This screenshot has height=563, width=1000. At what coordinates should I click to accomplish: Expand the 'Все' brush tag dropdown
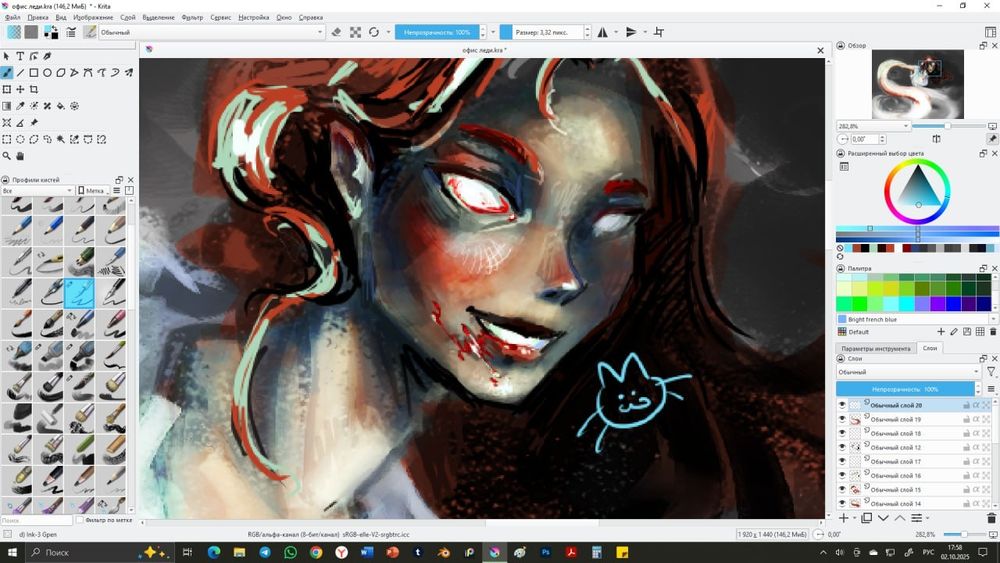pyautogui.click(x=38, y=191)
